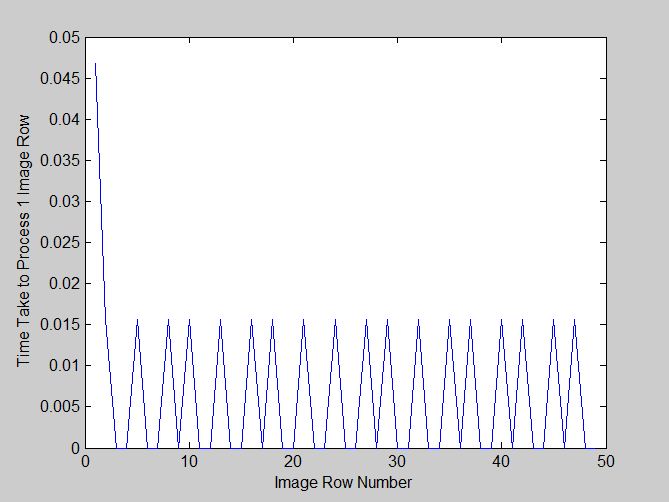Select the y-axis tick label 0.045
This screenshot has height=502, width=669.
pos(58,79)
